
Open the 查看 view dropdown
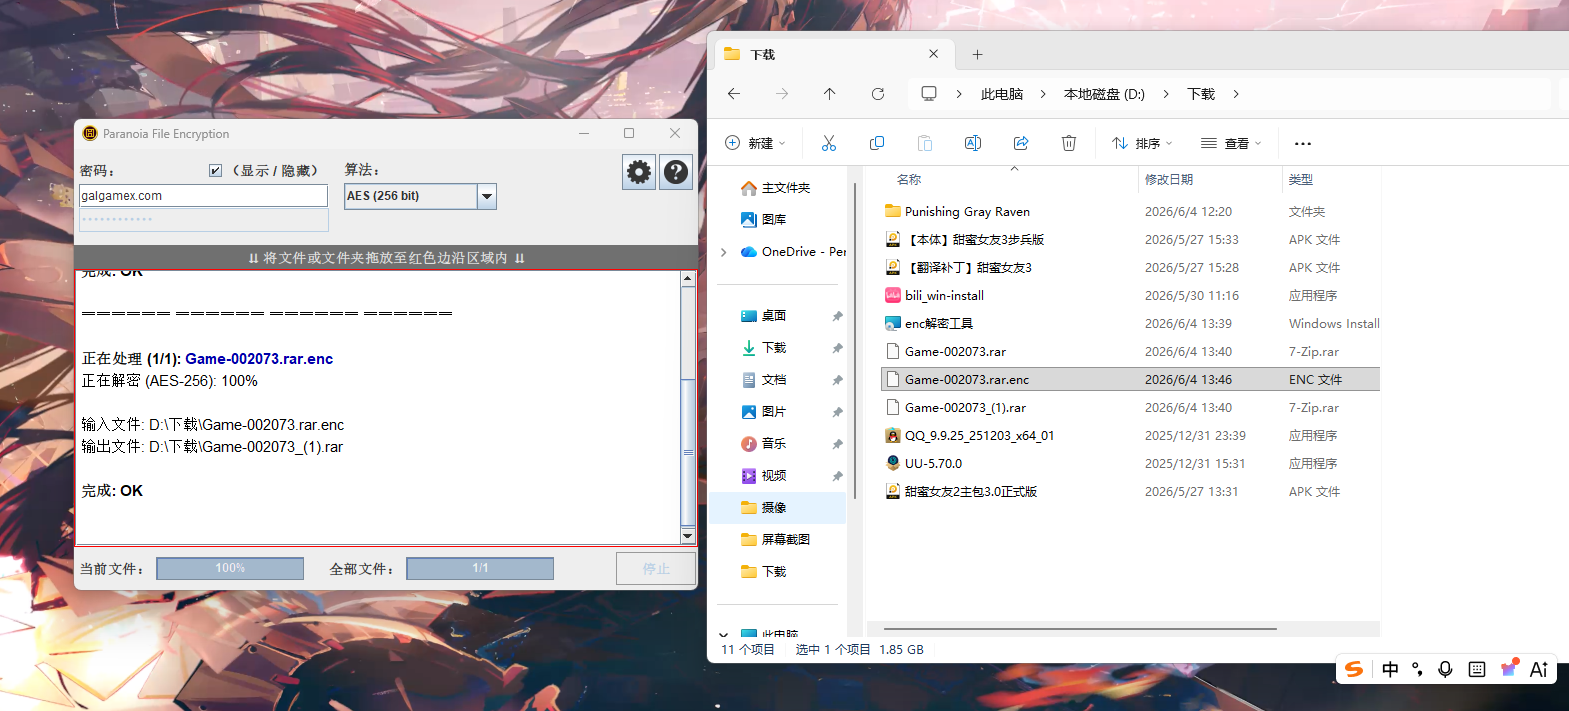[1231, 143]
